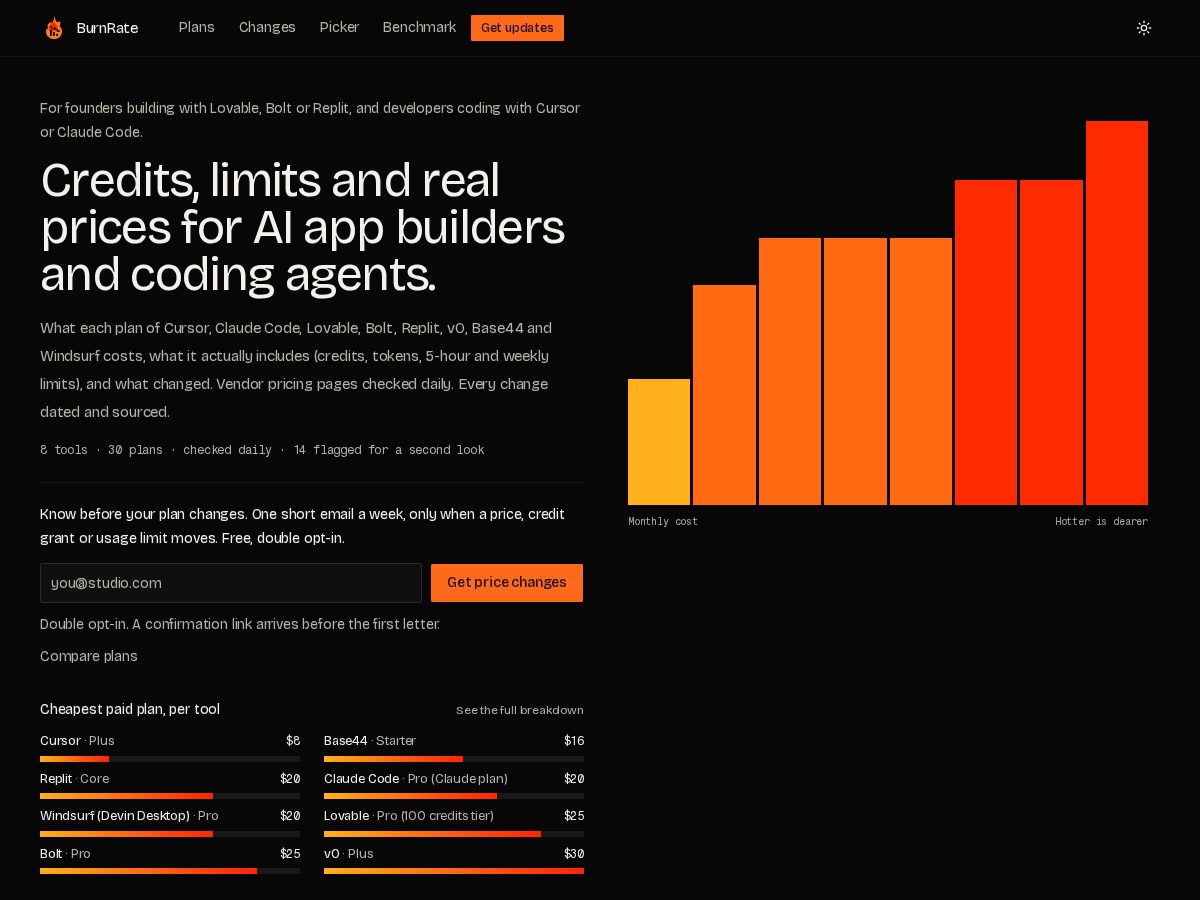Select the Base44 · Starter row label
Image resolution: width=1200 pixels, height=900 pixels.
(370, 741)
